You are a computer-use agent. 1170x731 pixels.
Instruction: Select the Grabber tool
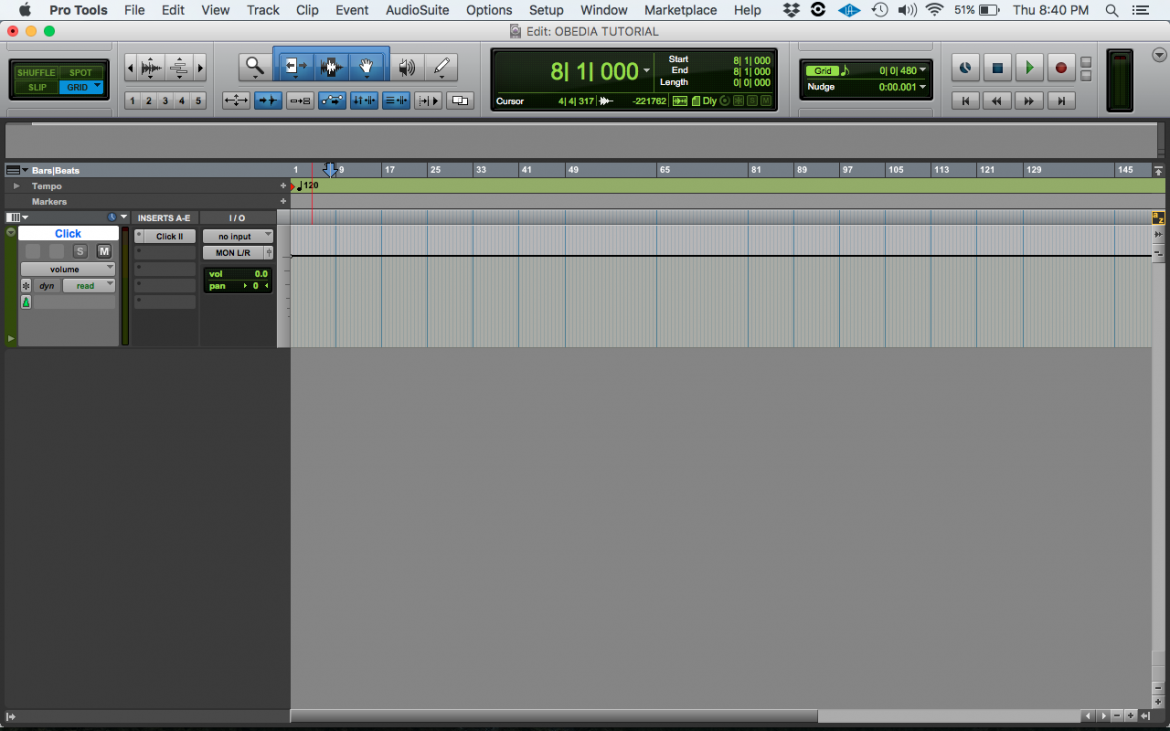point(367,67)
